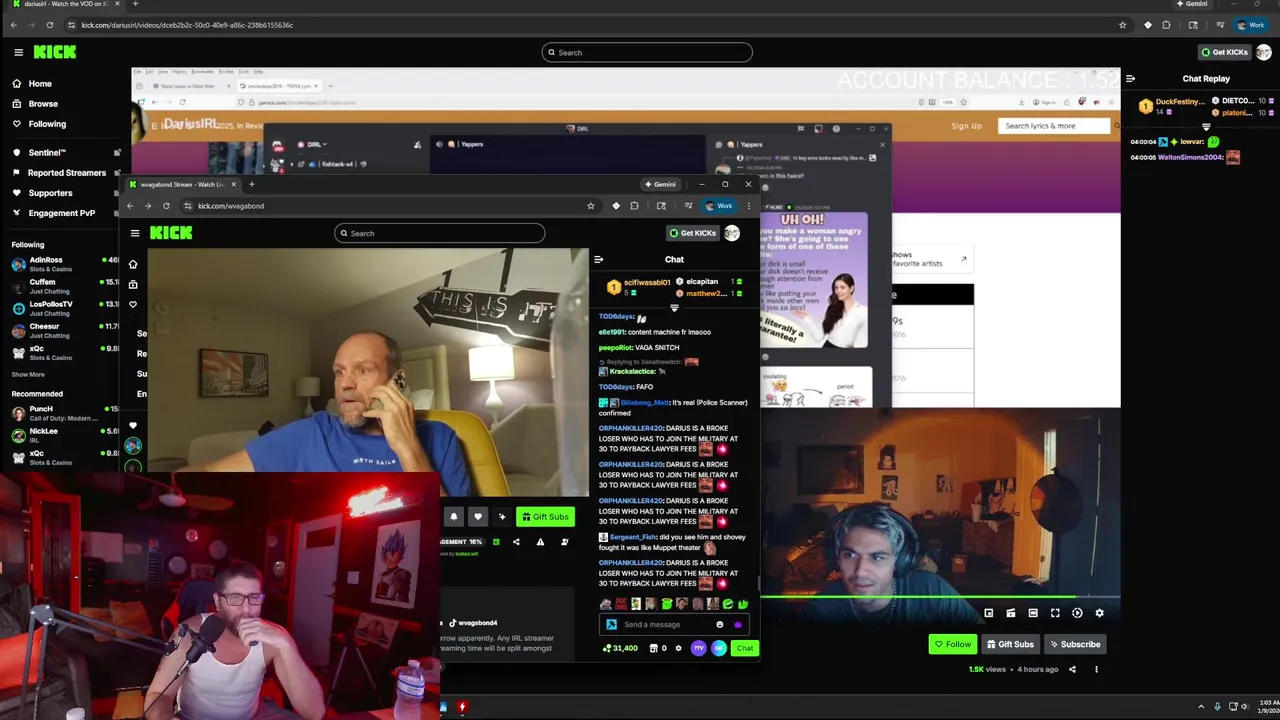Screen dimensions: 1280x720
Task: Expand Show more under Following
Action: tap(28, 375)
